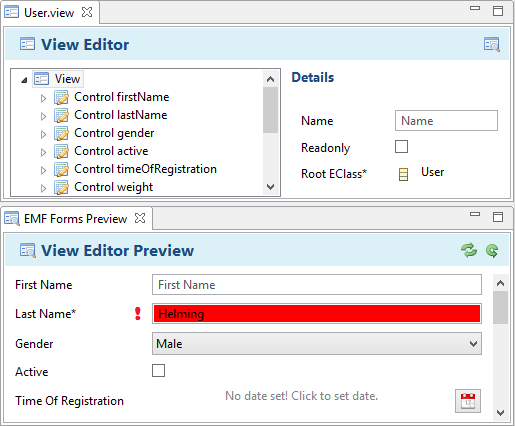Viewport: 515px width, 426px height.
Task: Click into the First Name input field
Action: pyautogui.click(x=317, y=285)
